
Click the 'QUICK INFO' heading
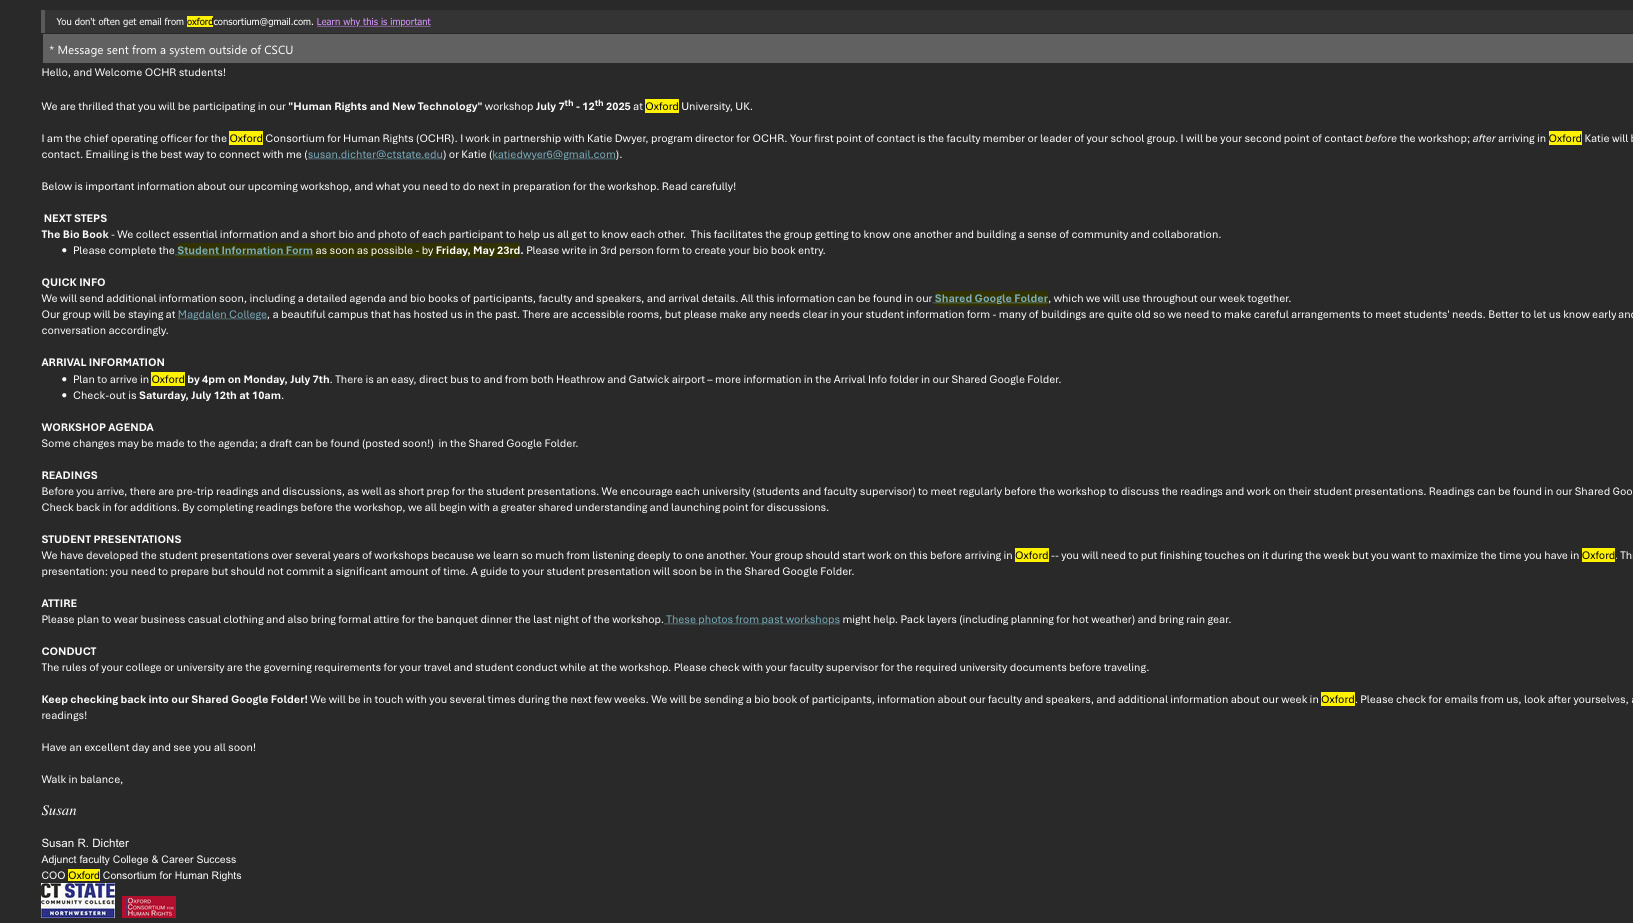tap(73, 283)
